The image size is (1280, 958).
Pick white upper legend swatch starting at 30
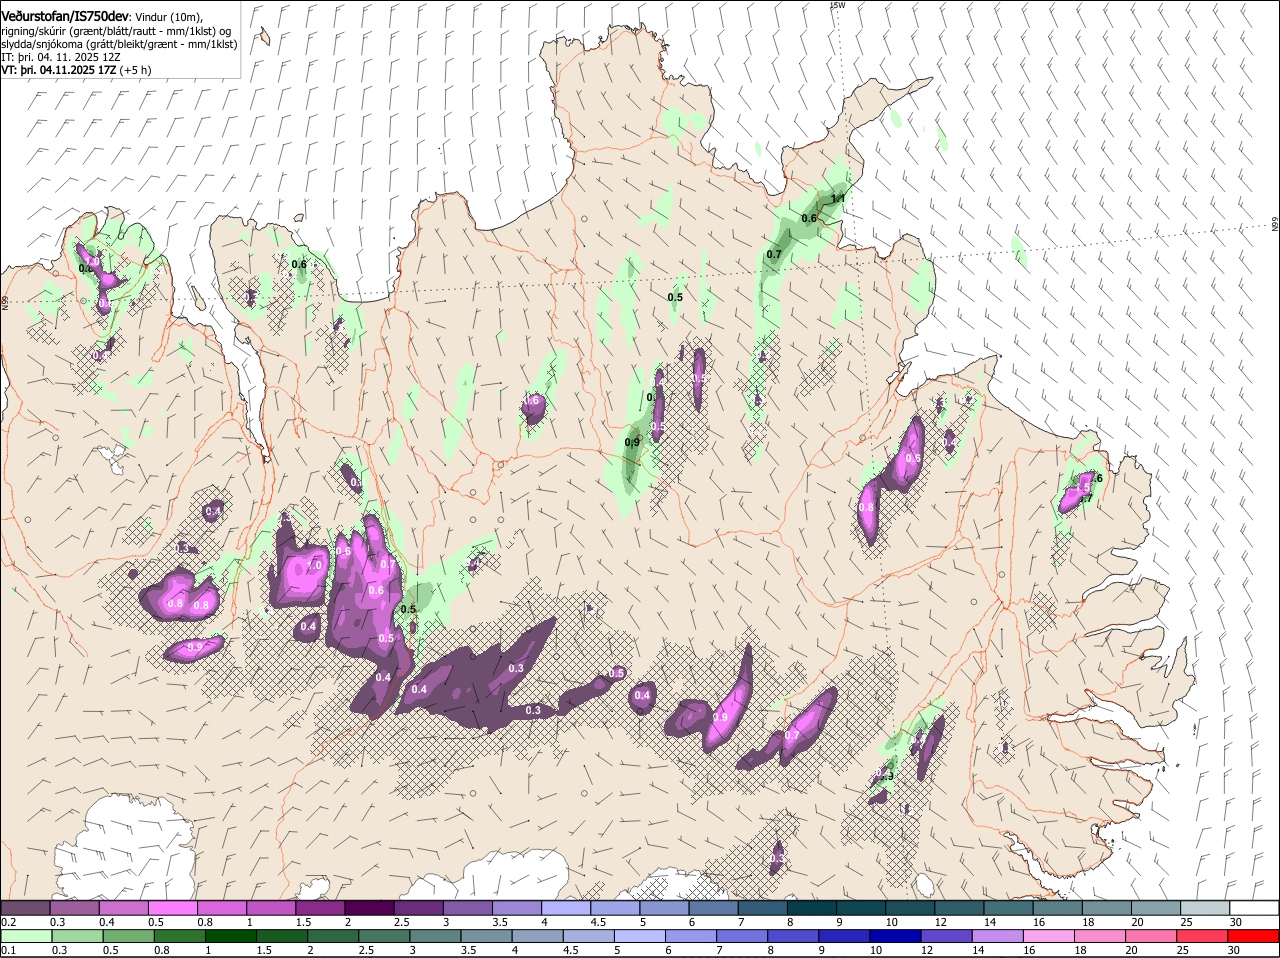click(1255, 908)
